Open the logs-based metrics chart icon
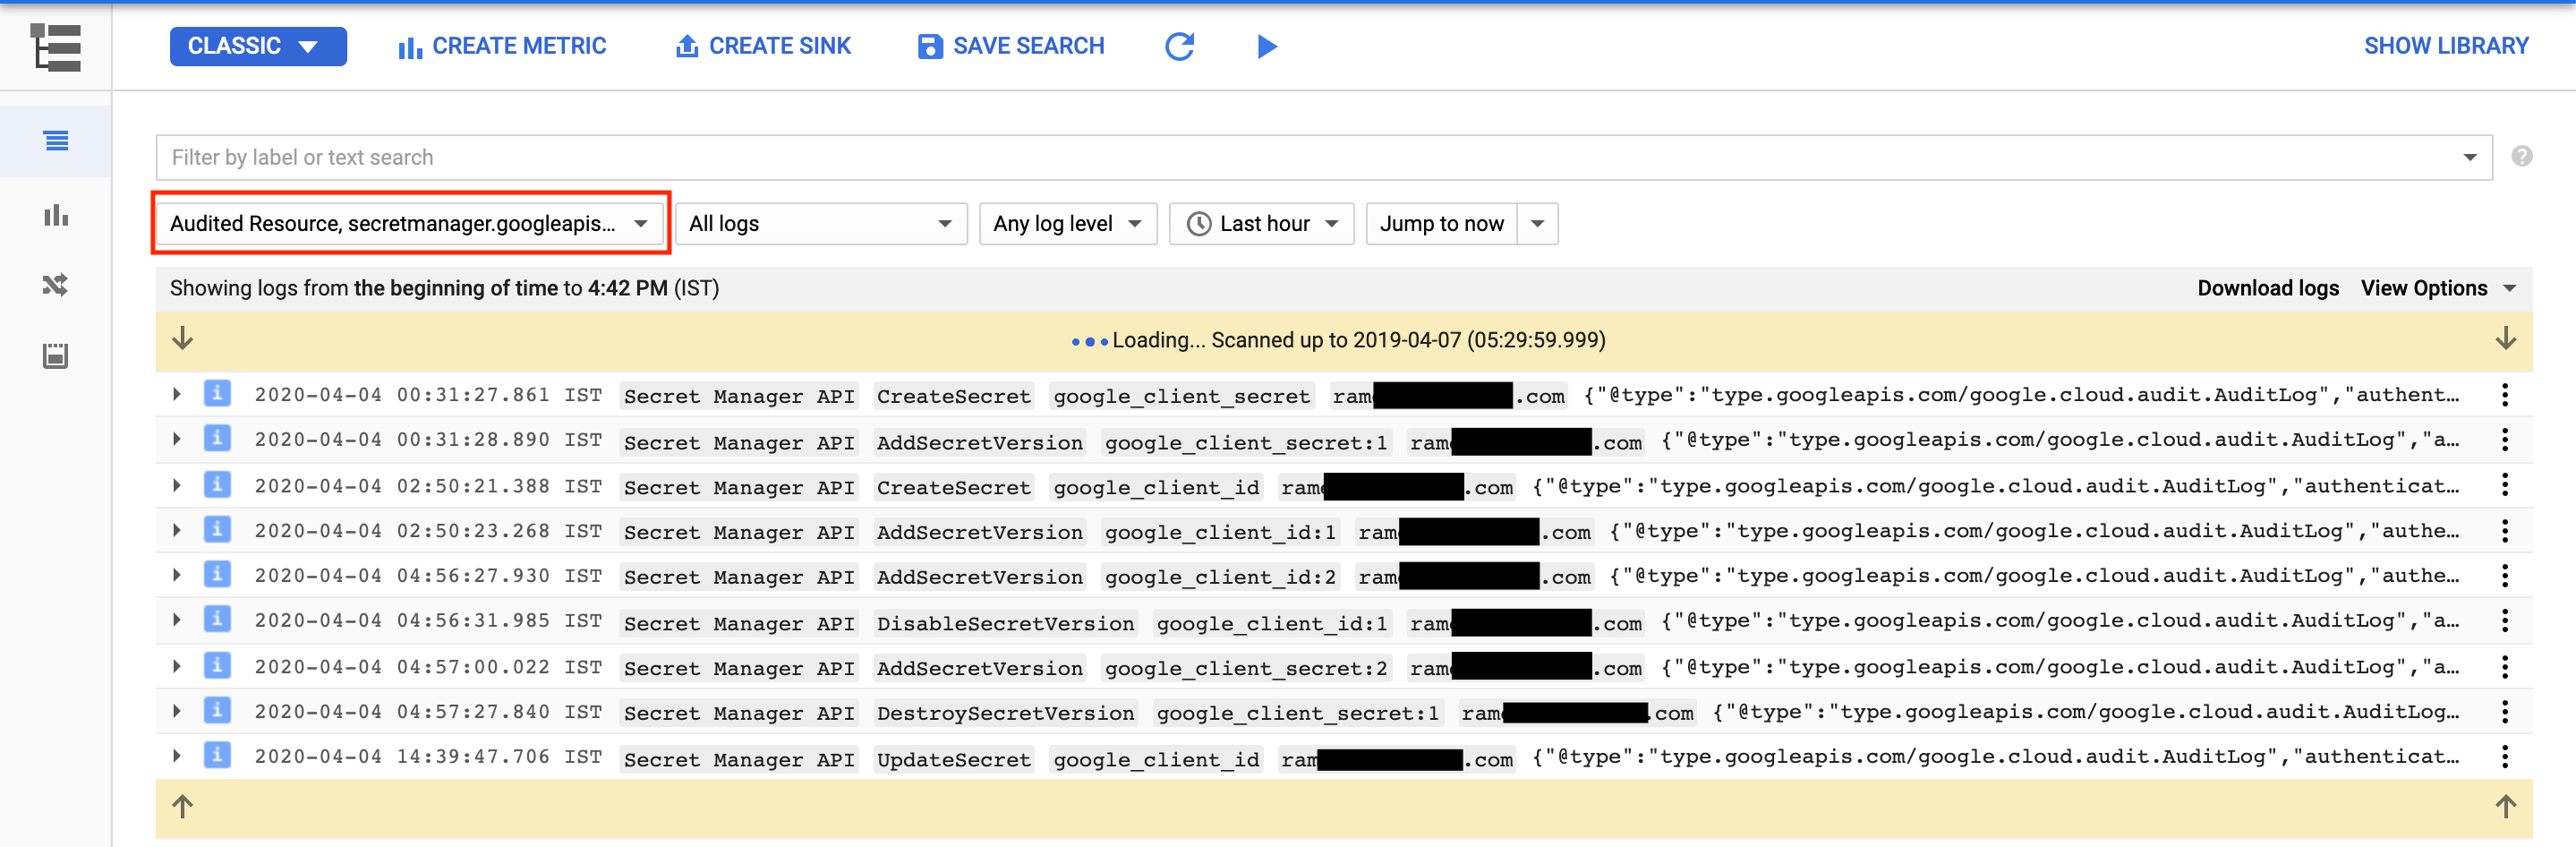Screen dimensions: 2576x847 pos(55,215)
